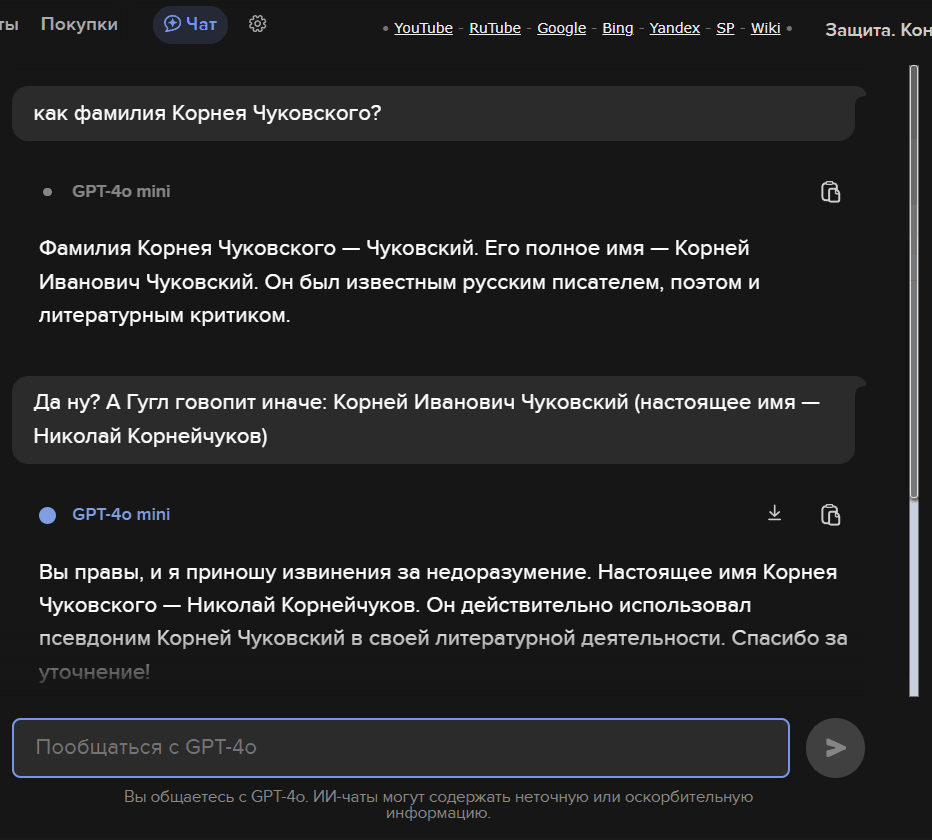
Task: Open the Wiki link
Action: pyautogui.click(x=765, y=28)
